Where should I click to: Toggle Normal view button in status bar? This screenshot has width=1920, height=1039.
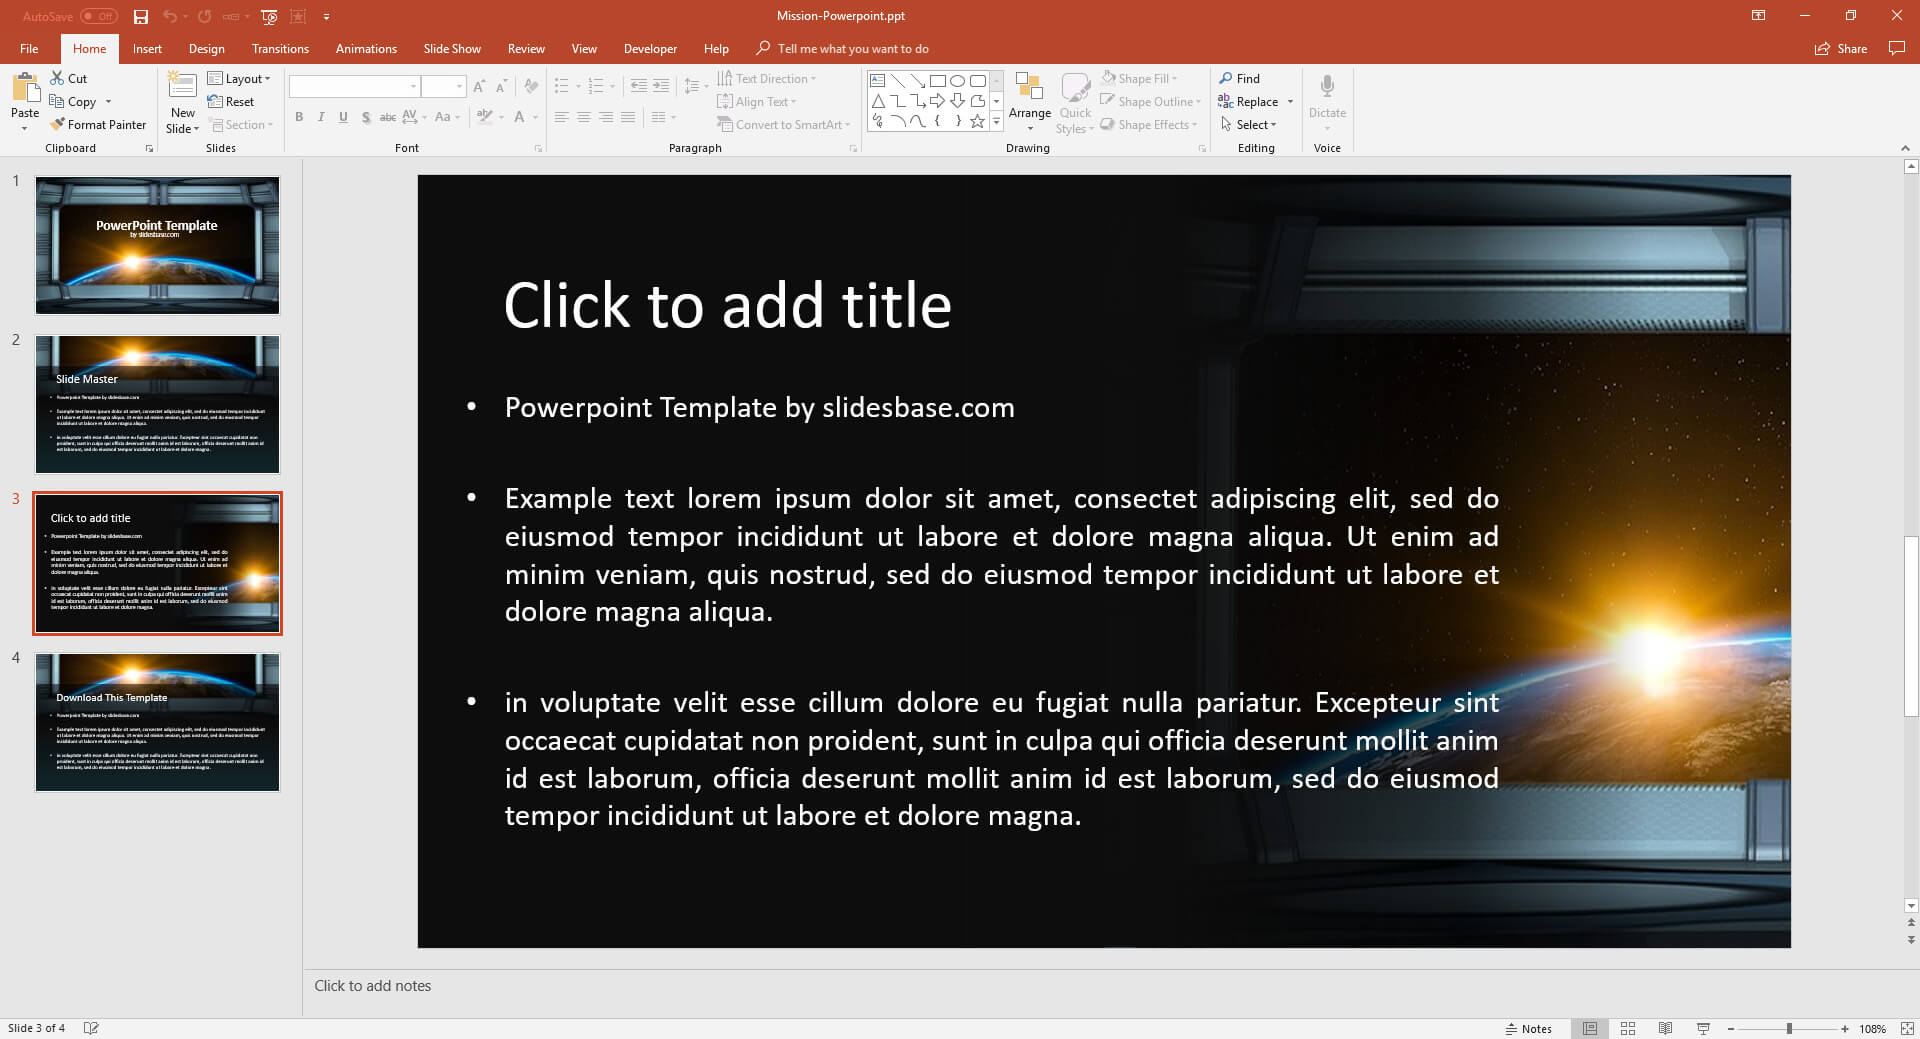pos(1589,1028)
